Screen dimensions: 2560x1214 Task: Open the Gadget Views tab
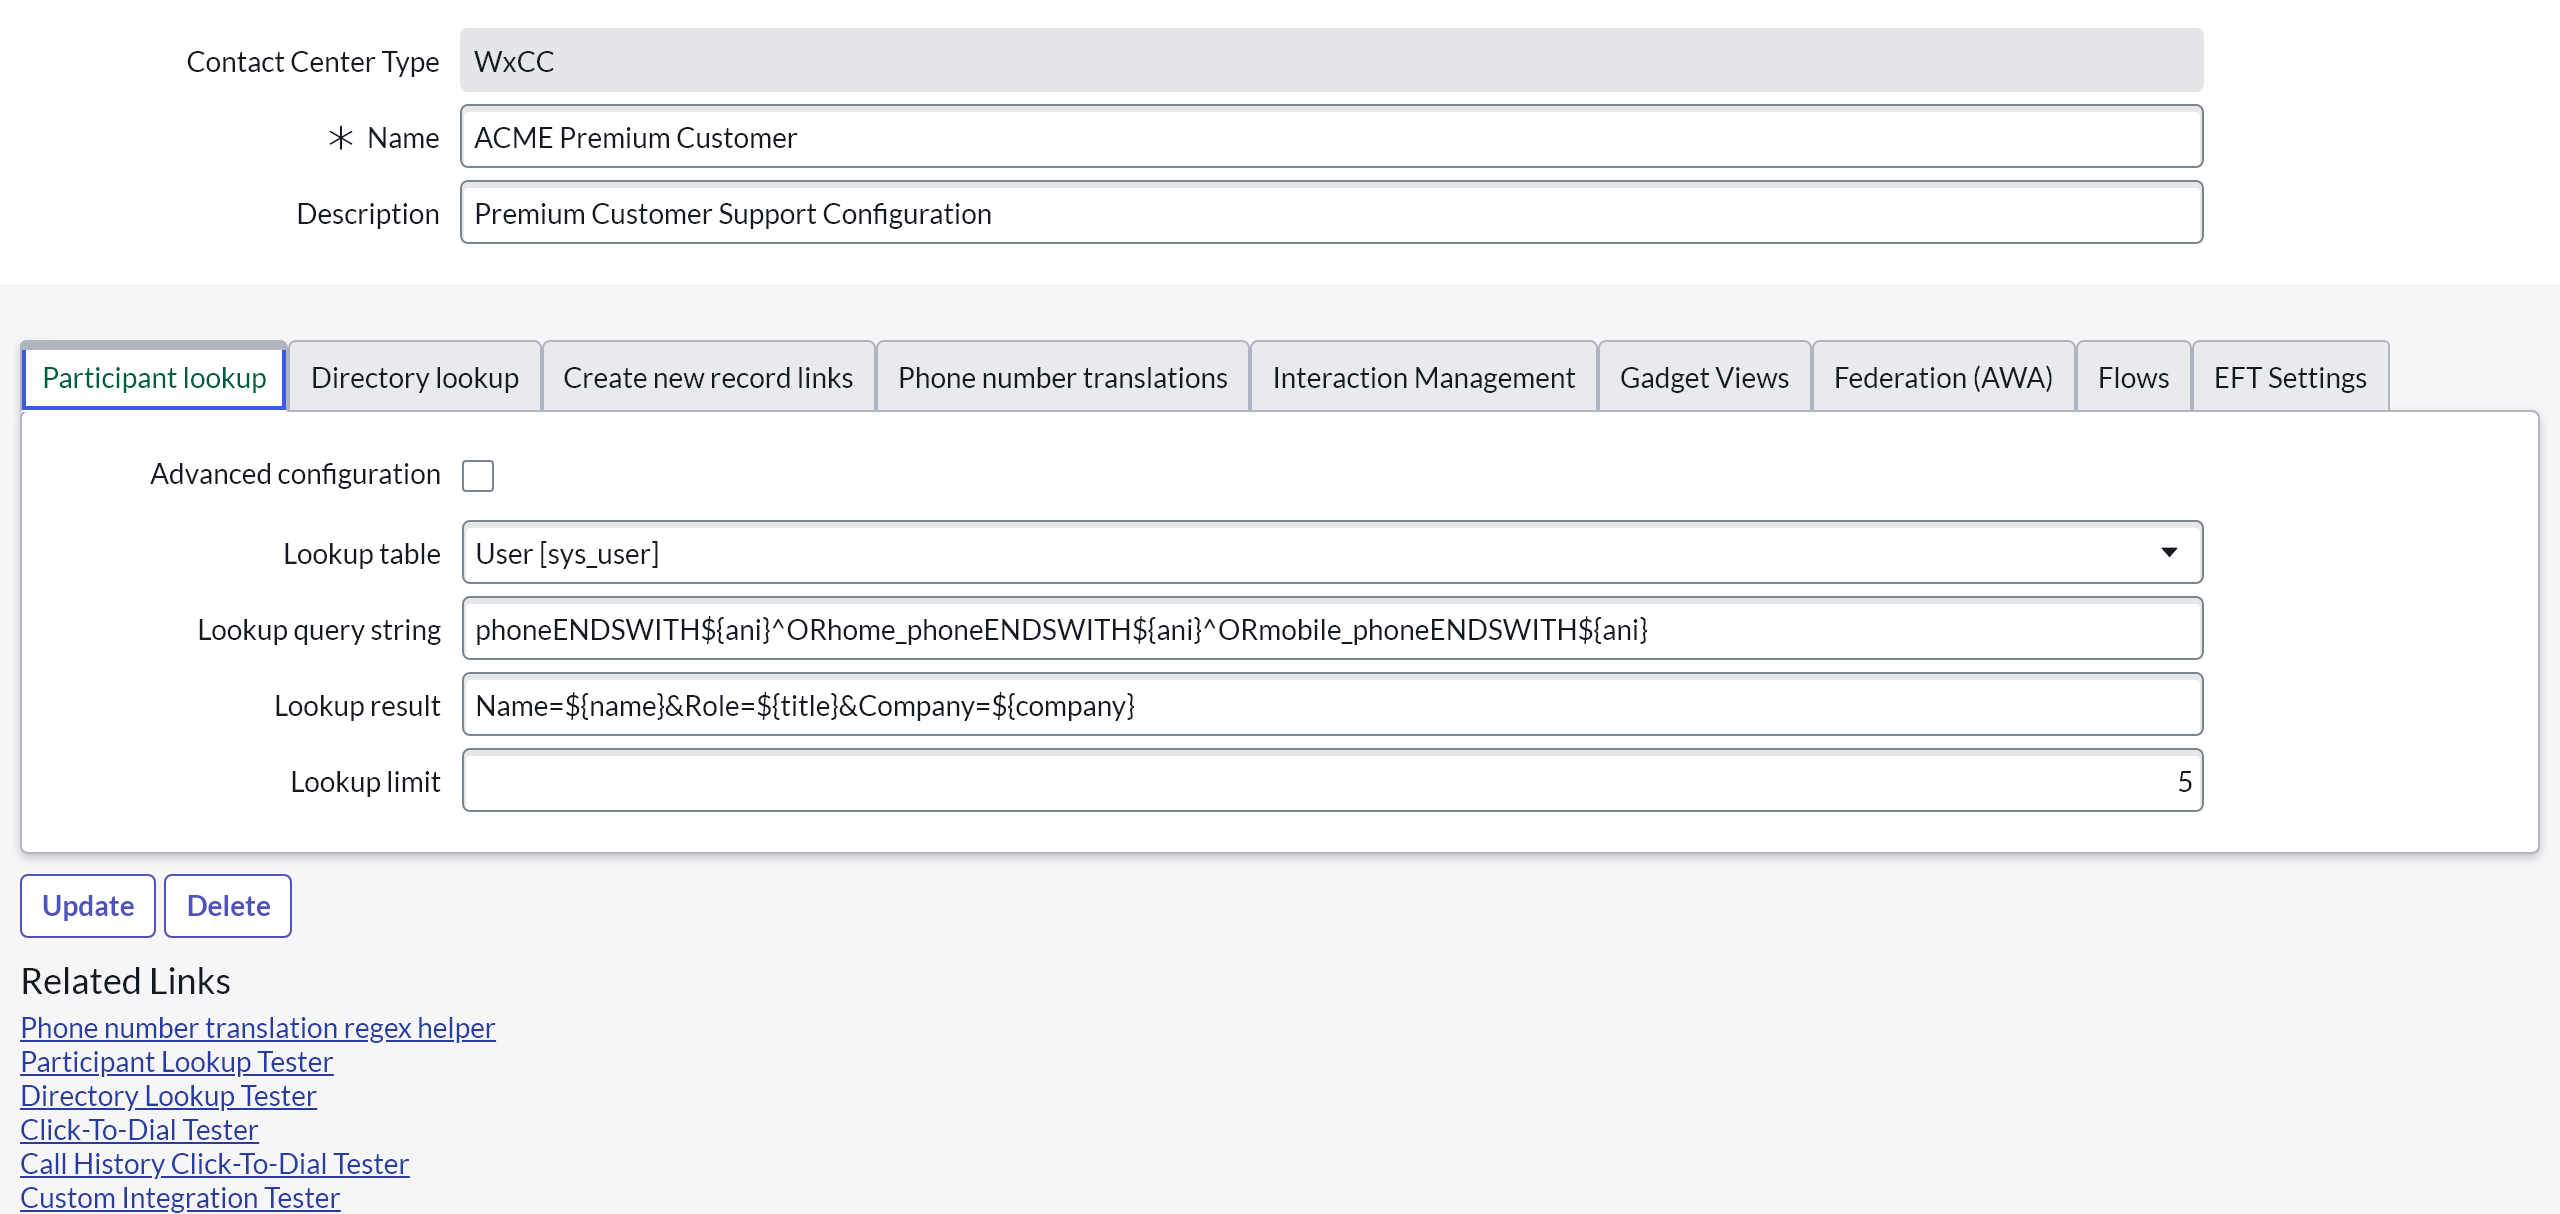1703,378
